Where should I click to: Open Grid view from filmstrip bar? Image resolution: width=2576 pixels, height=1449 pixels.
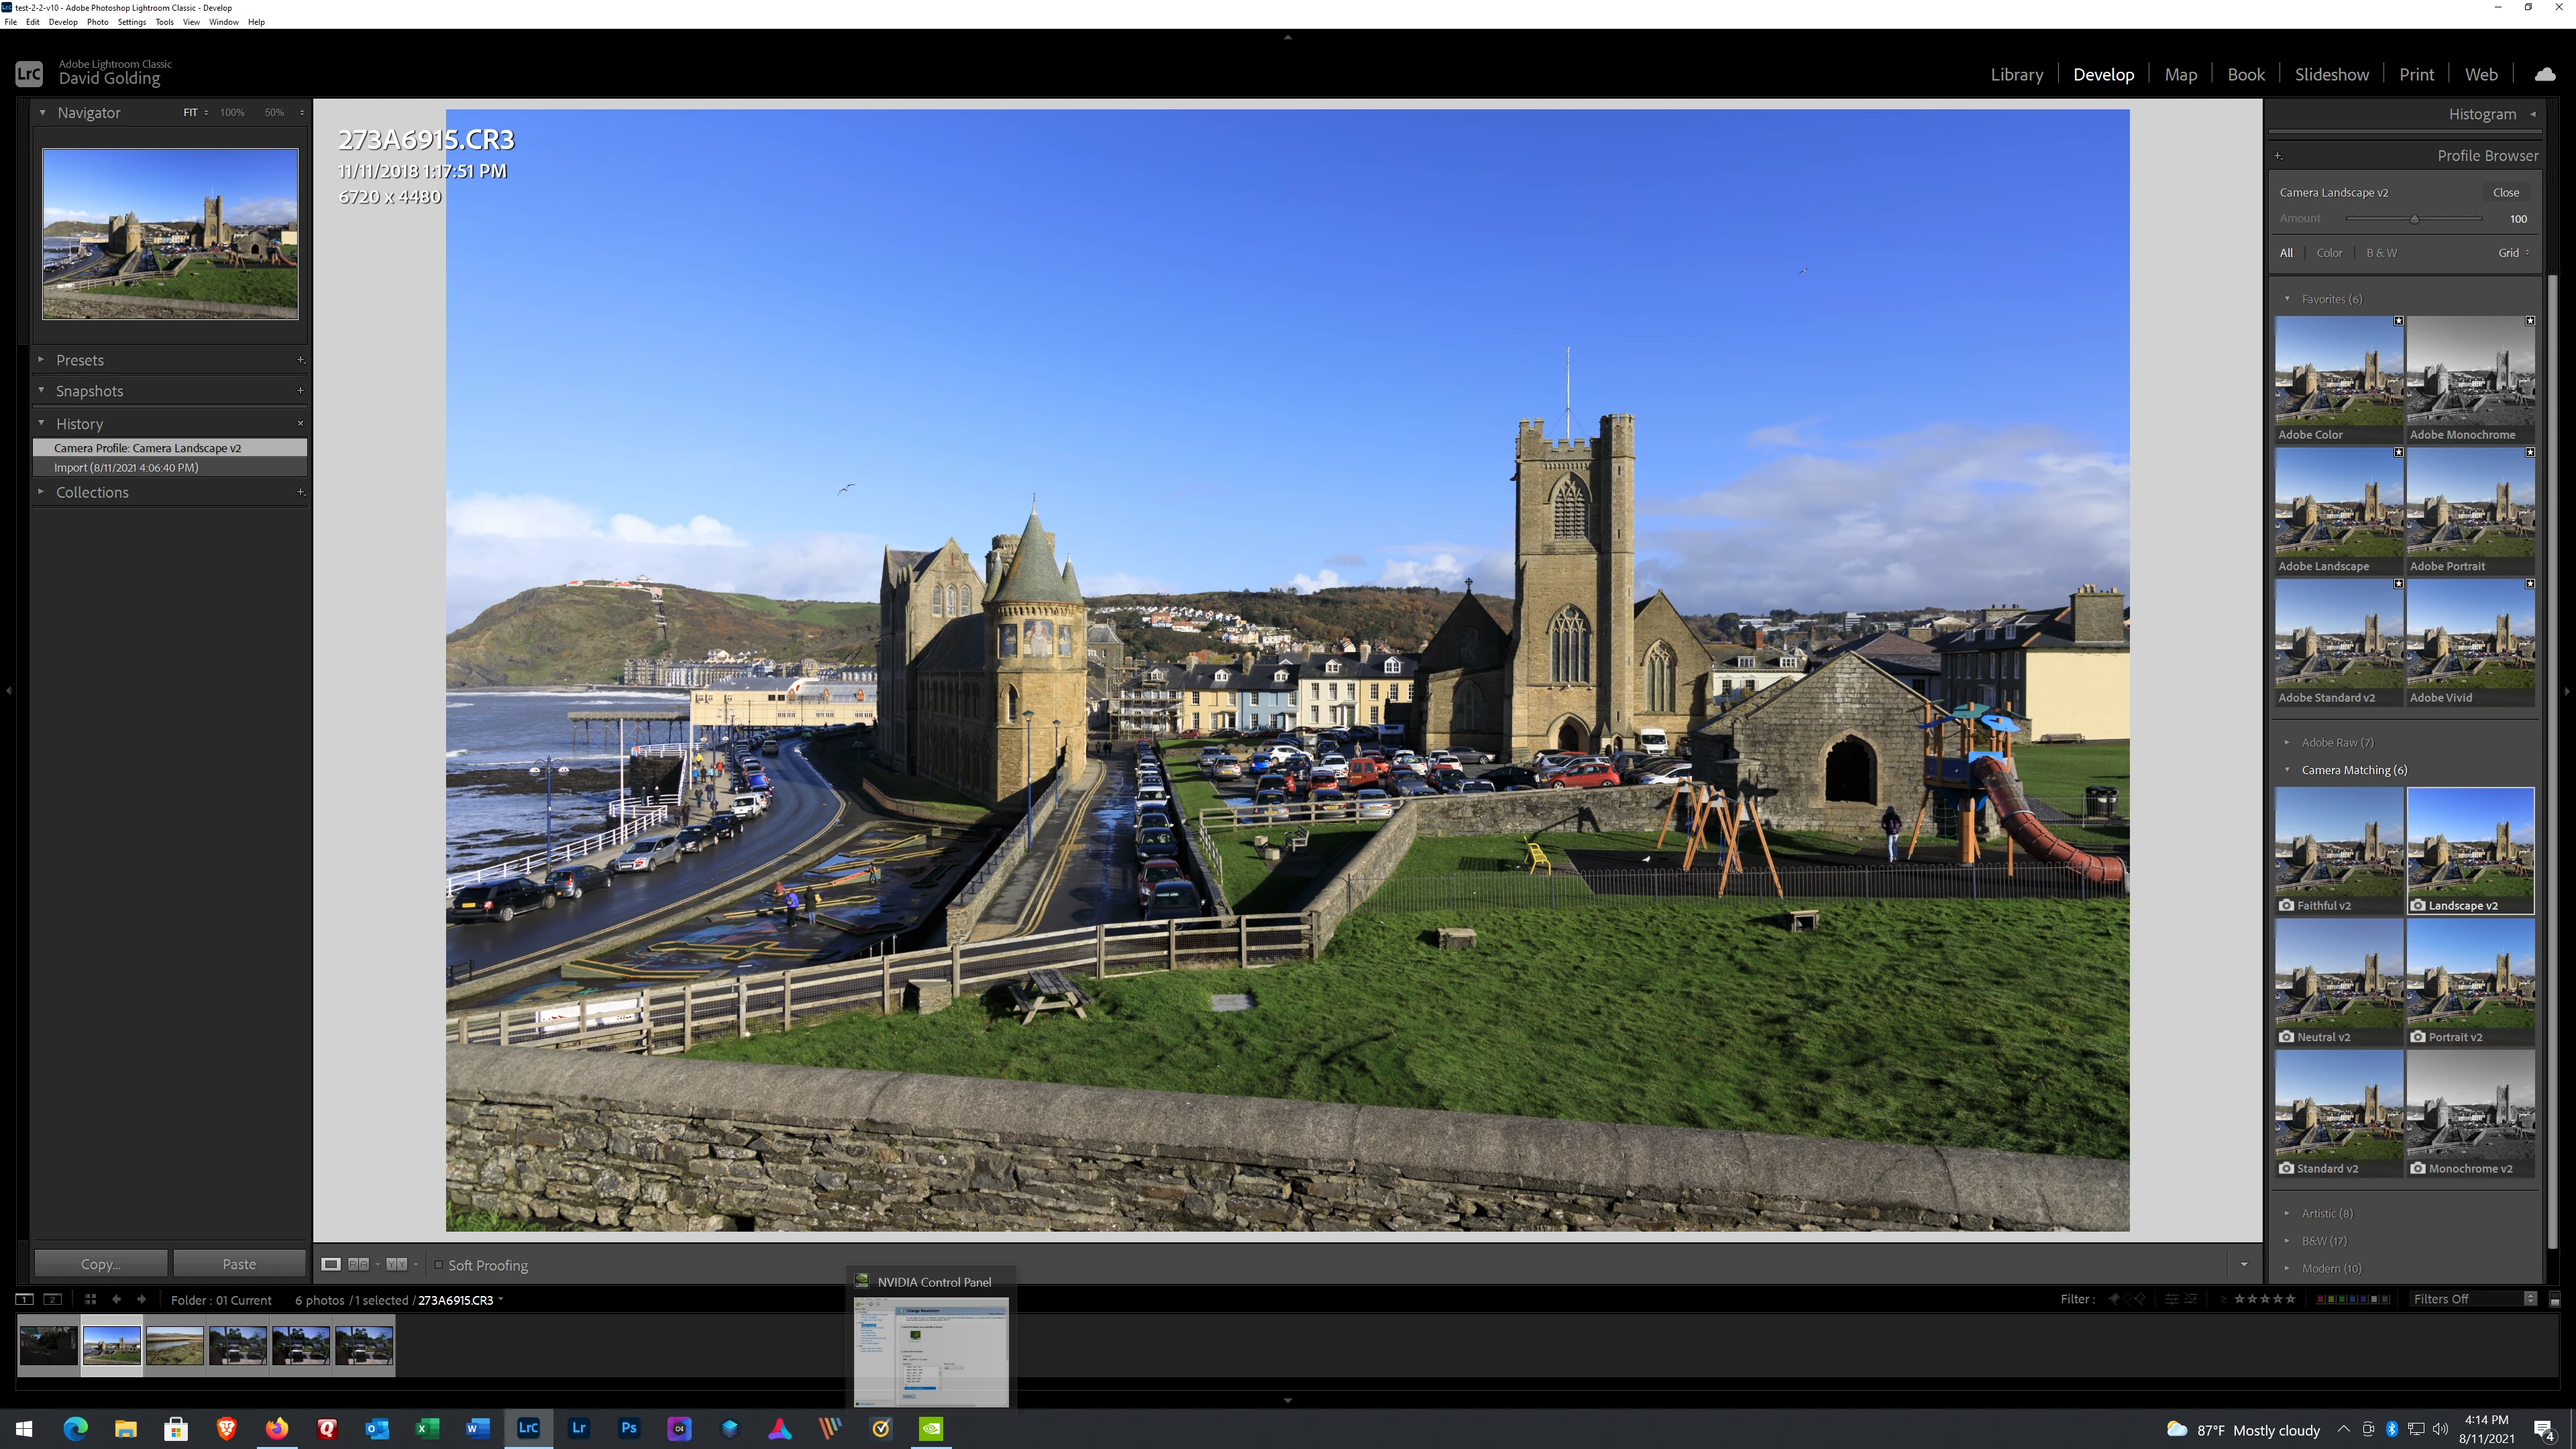(x=90, y=1299)
